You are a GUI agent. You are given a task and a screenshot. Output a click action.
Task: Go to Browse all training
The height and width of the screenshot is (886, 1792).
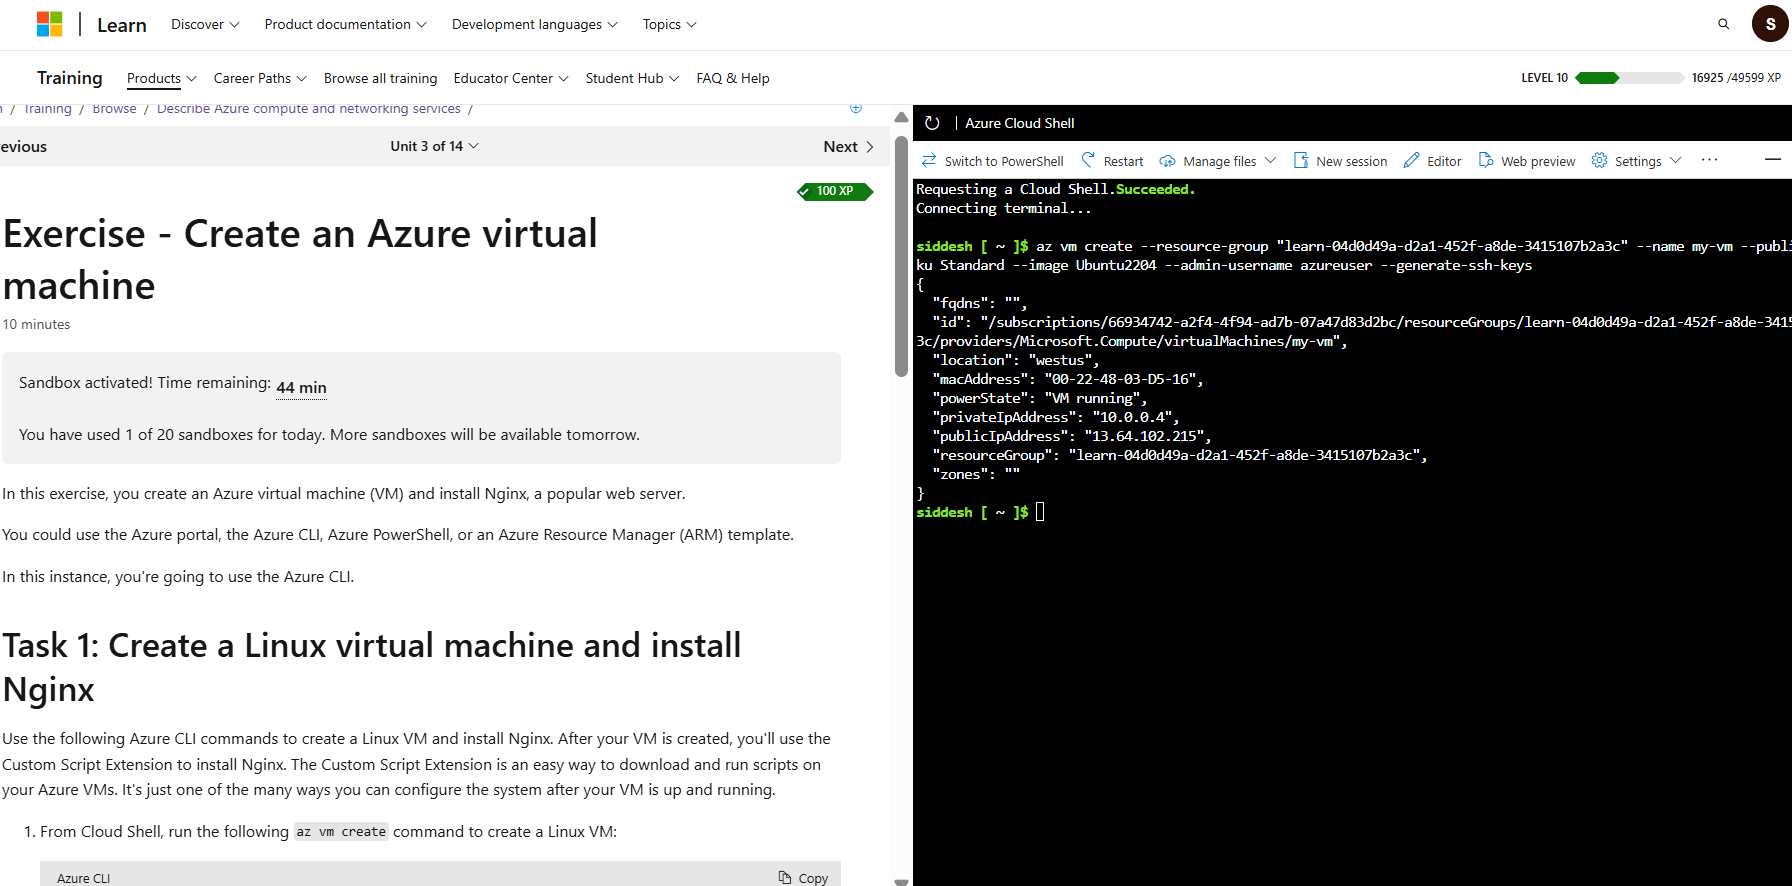[x=381, y=78]
